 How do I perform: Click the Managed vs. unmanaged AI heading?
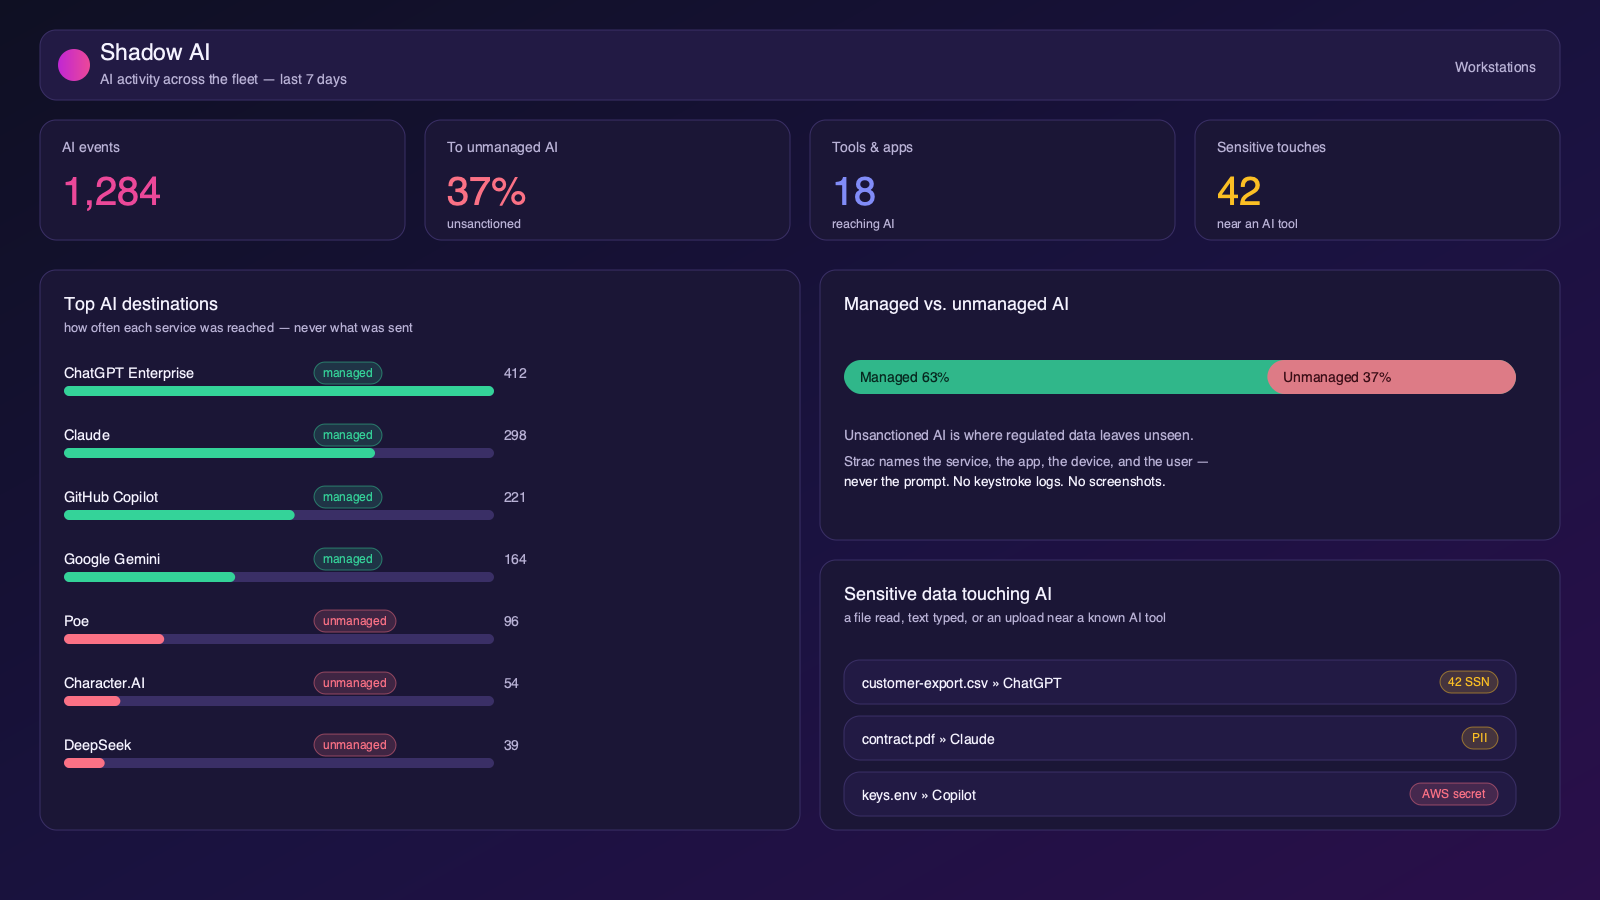[x=956, y=304]
